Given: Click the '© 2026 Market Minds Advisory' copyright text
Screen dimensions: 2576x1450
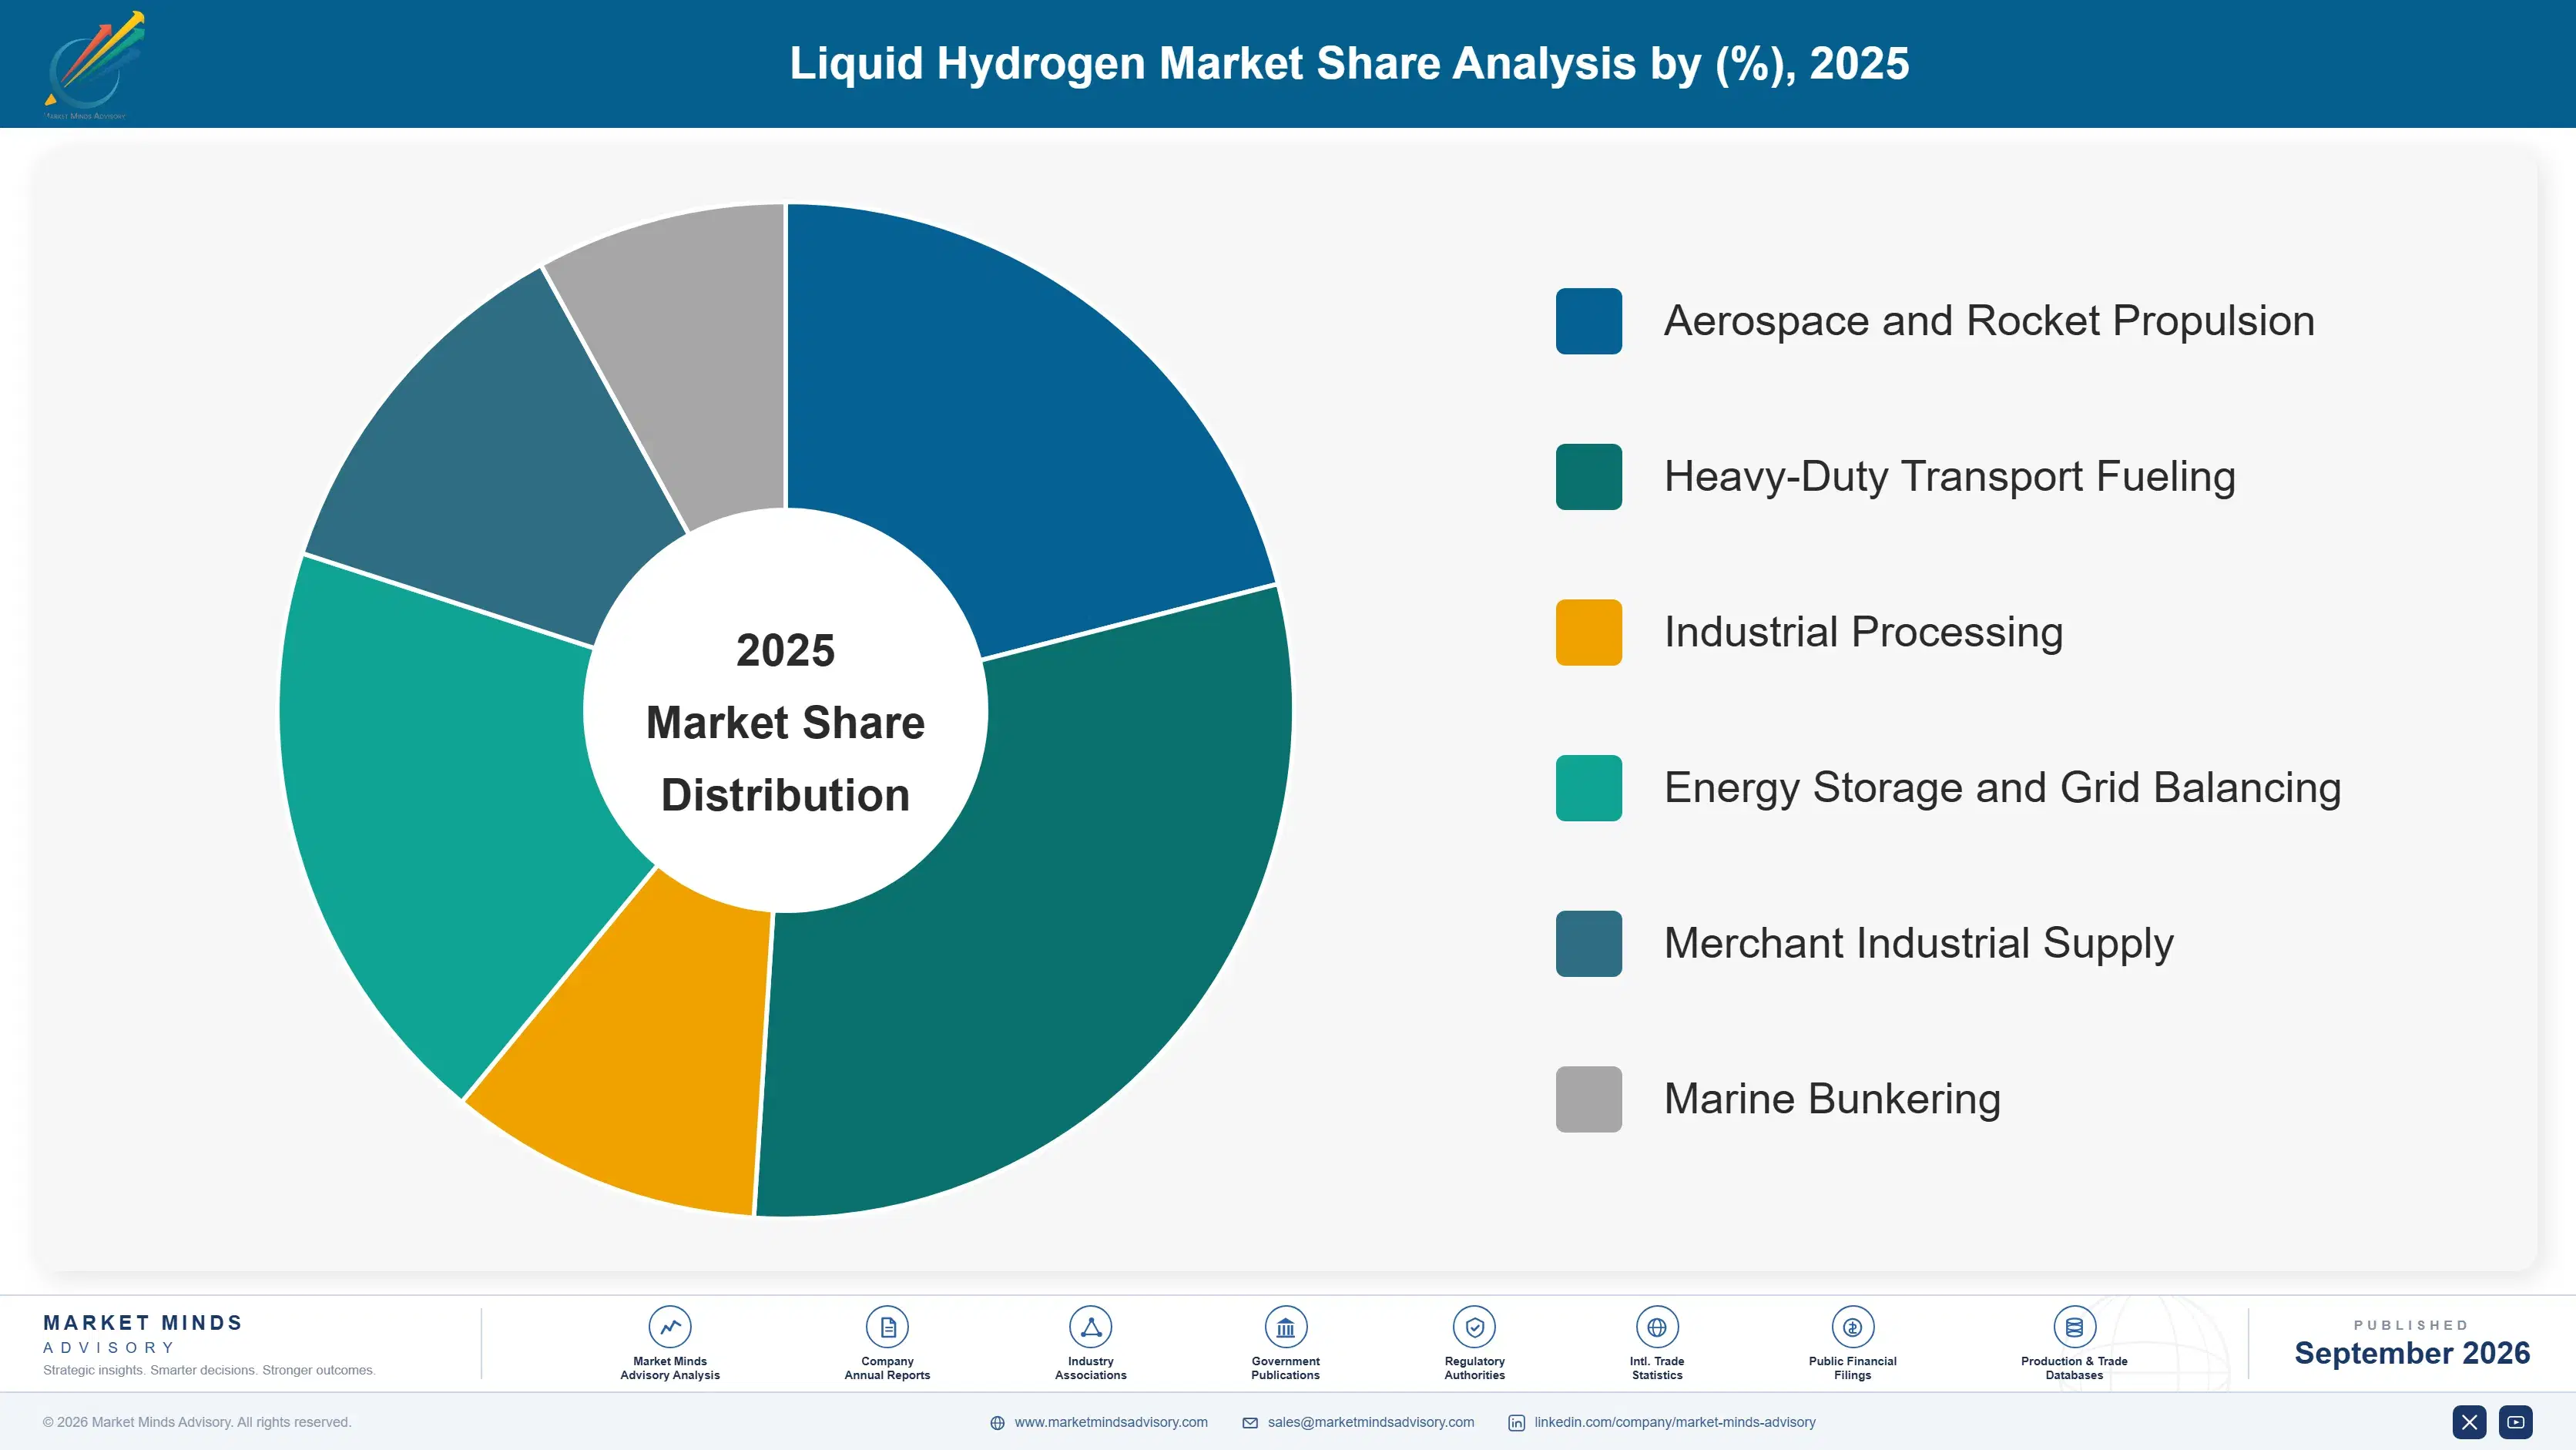Looking at the screenshot, I should tap(197, 1422).
